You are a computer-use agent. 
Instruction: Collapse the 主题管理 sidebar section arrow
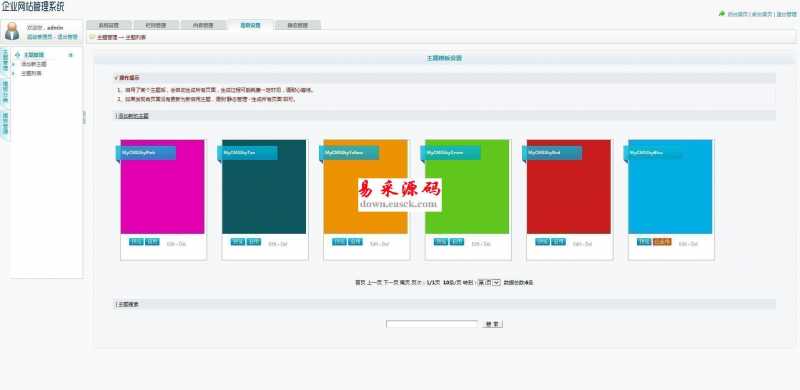[71, 55]
